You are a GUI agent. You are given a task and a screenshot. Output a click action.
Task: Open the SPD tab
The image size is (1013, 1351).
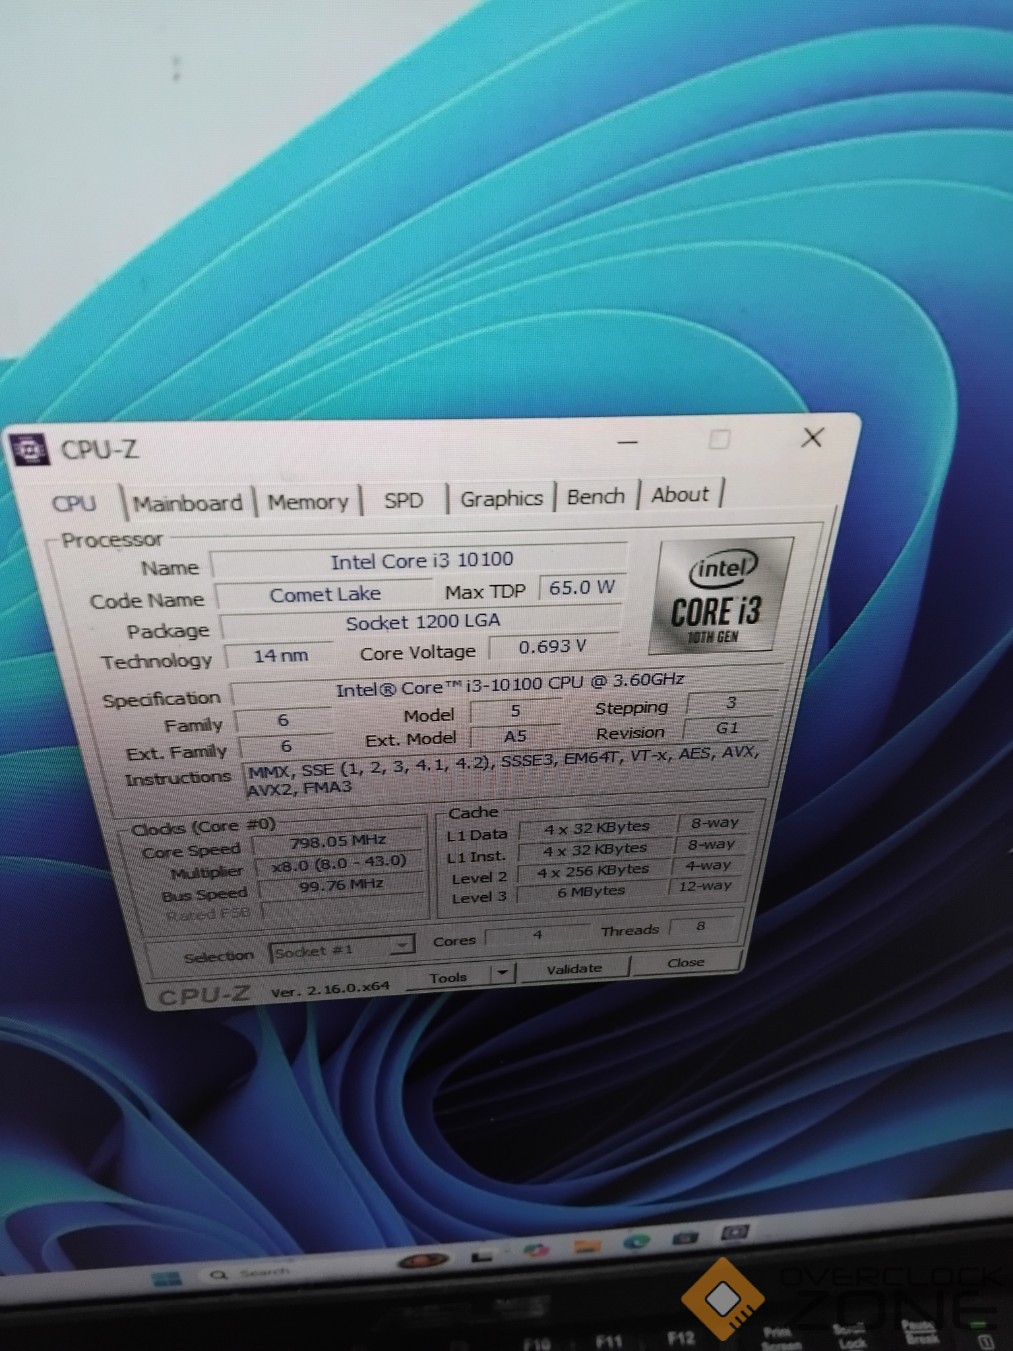point(403,500)
